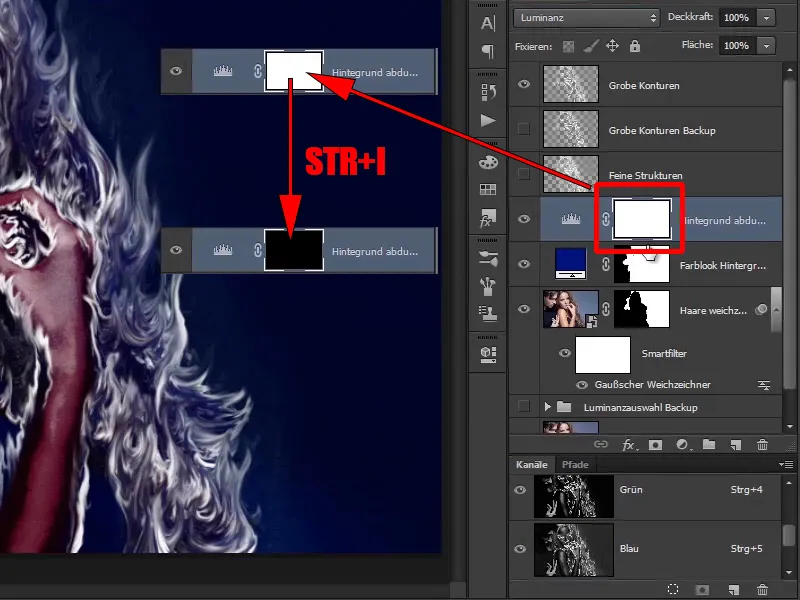This screenshot has width=800, height=600.
Task: Create a new channel
Action: 733,590
